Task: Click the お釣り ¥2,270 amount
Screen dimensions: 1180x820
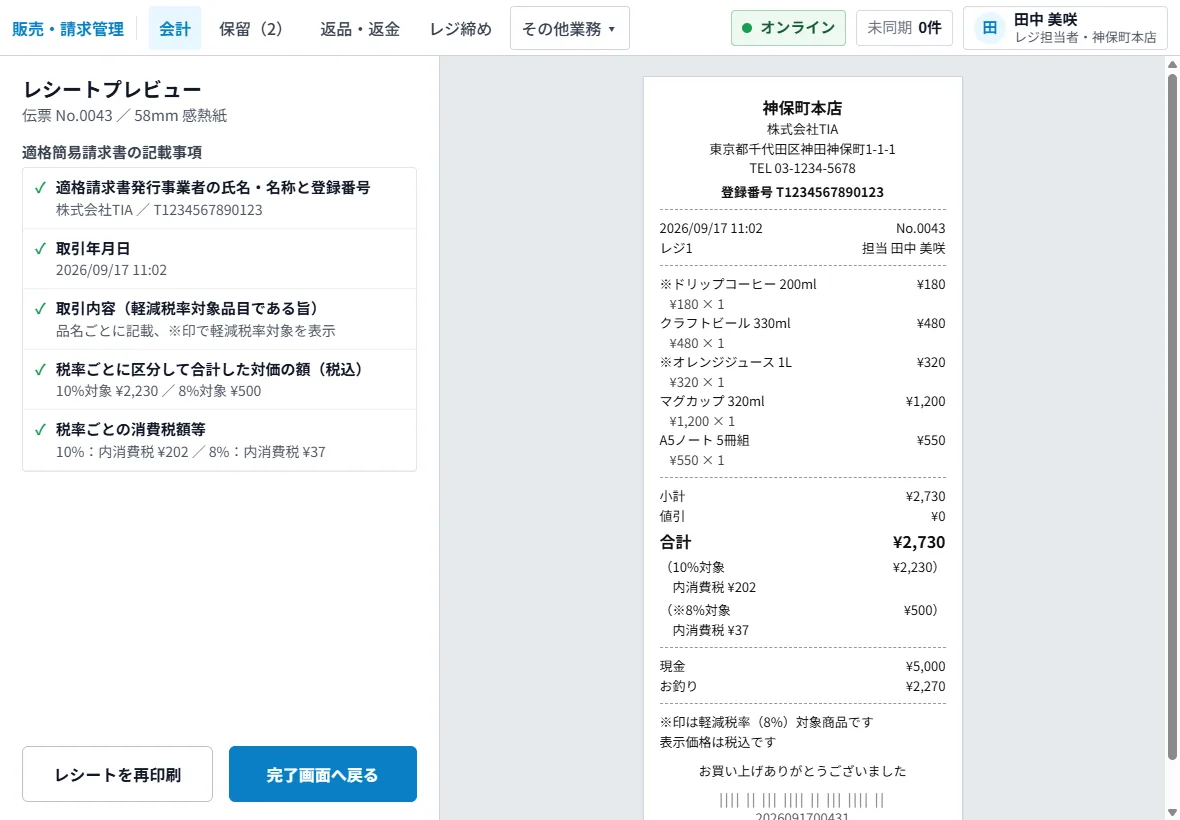Action: (x=926, y=686)
